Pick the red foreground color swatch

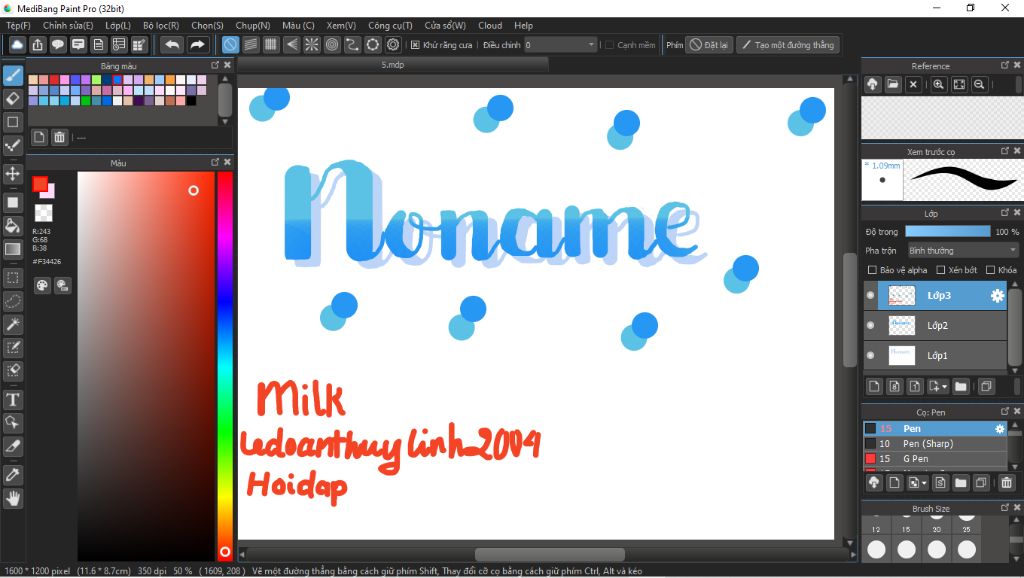click(x=40, y=184)
